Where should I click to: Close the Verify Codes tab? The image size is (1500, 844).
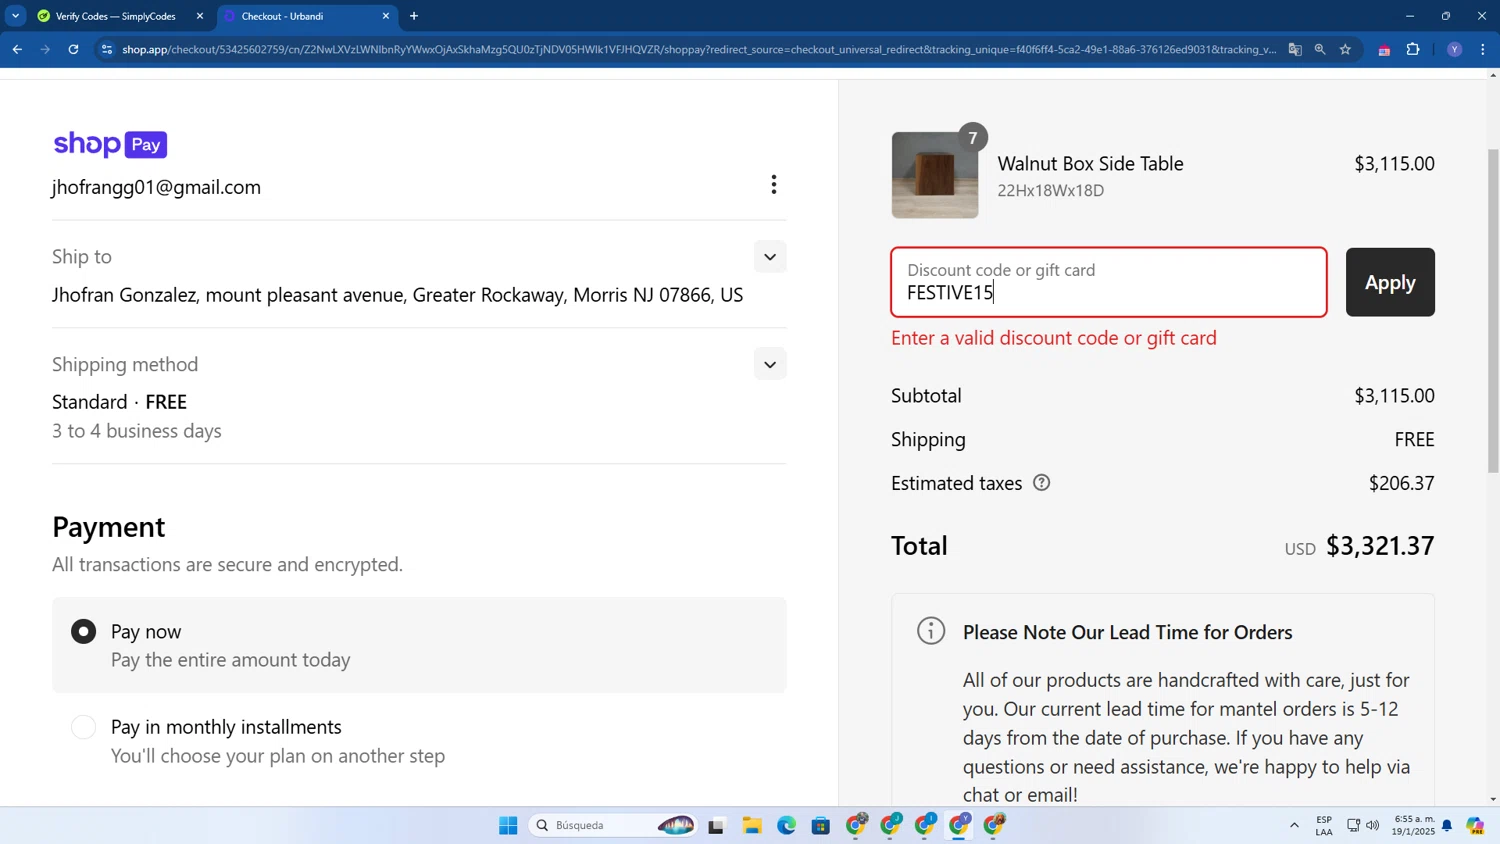(200, 16)
